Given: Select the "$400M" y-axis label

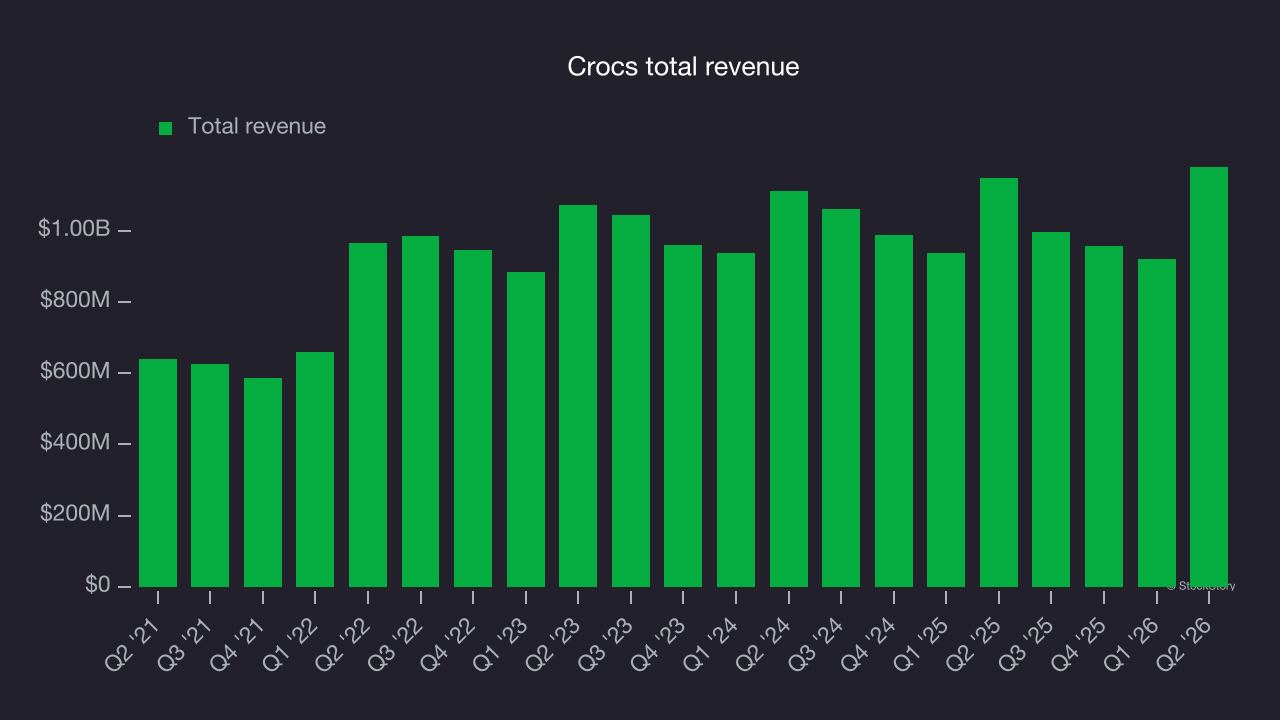Looking at the screenshot, I should (75, 443).
